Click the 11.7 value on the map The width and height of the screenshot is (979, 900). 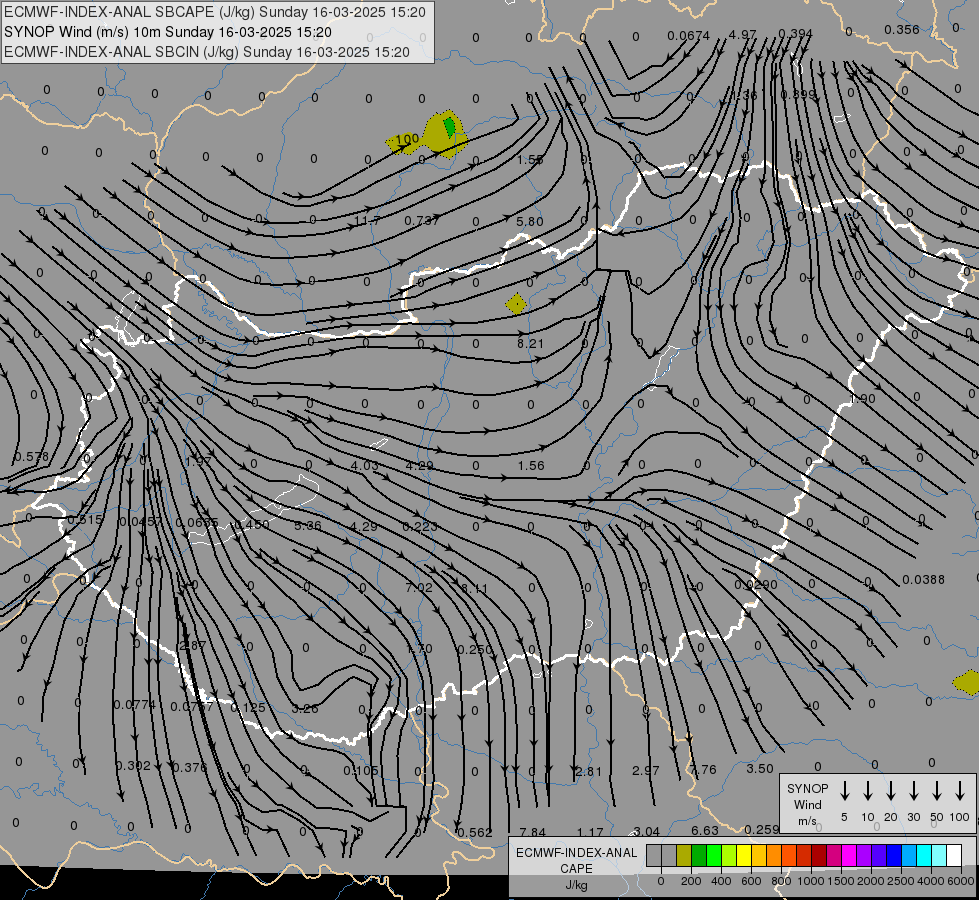coord(367,220)
